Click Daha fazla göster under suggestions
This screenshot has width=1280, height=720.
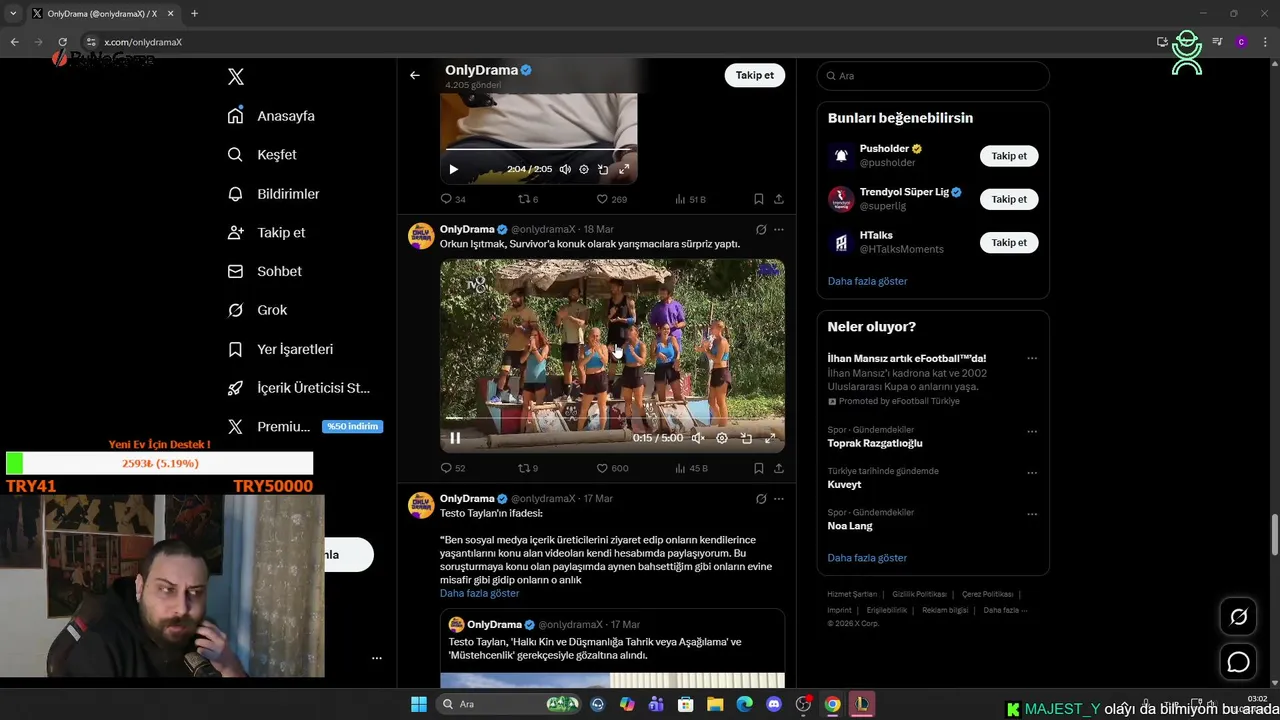867,281
